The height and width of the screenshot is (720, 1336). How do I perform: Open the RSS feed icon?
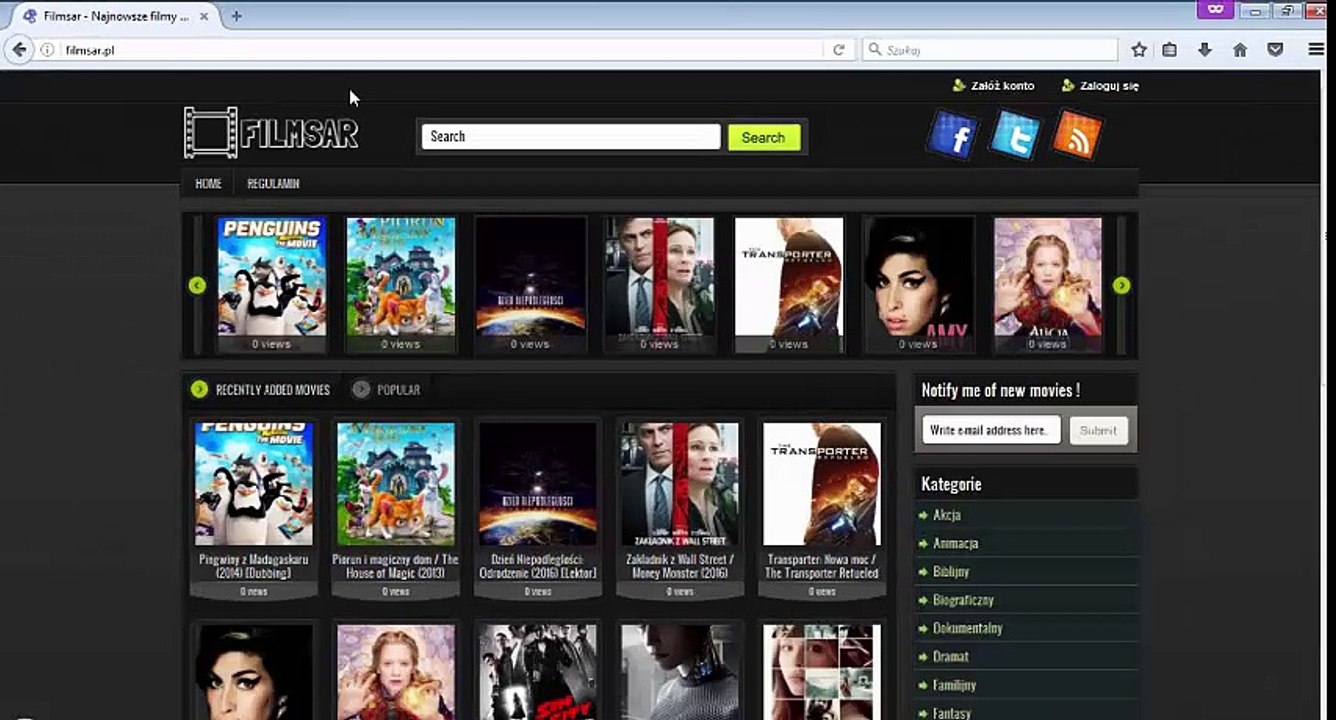pyautogui.click(x=1077, y=135)
